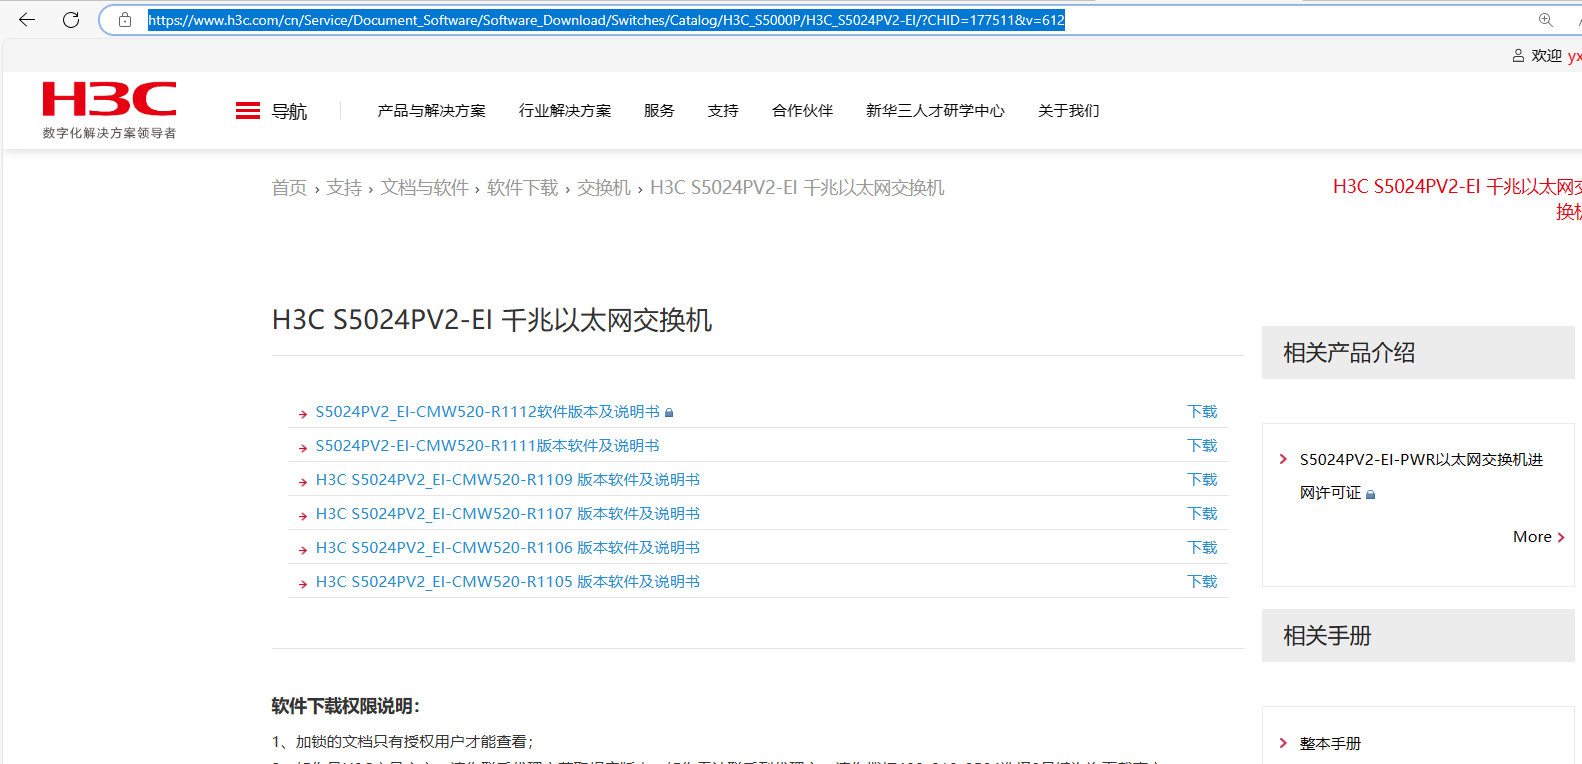Open the CMW520-R1105 版本软件及说明书 link
1582x764 pixels.
[x=508, y=582]
